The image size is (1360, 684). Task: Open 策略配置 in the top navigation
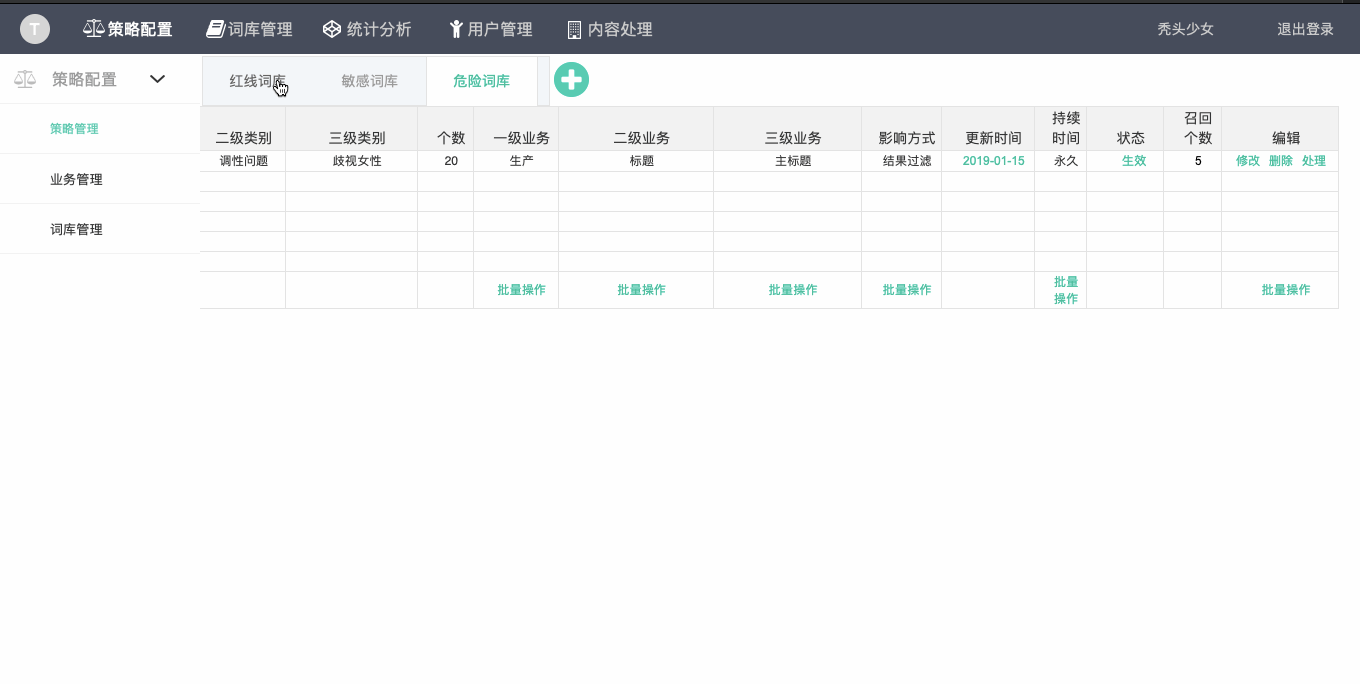click(140, 29)
